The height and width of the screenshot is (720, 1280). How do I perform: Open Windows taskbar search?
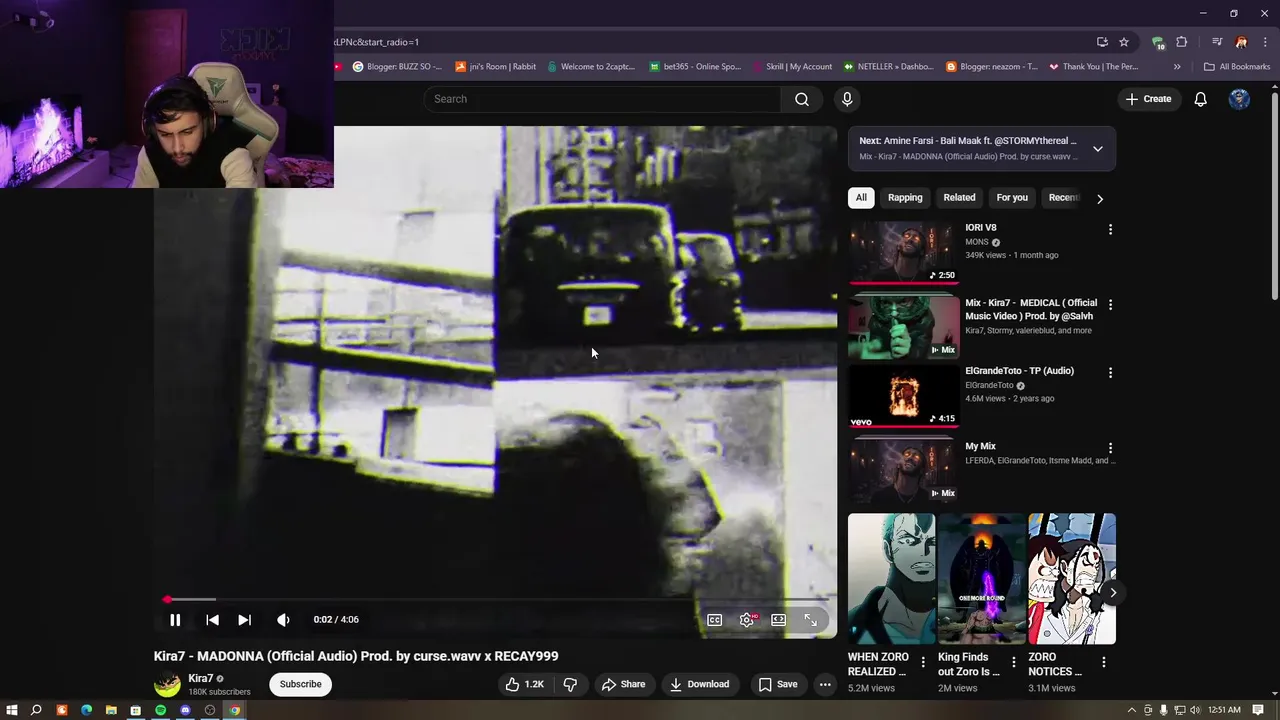click(x=36, y=710)
